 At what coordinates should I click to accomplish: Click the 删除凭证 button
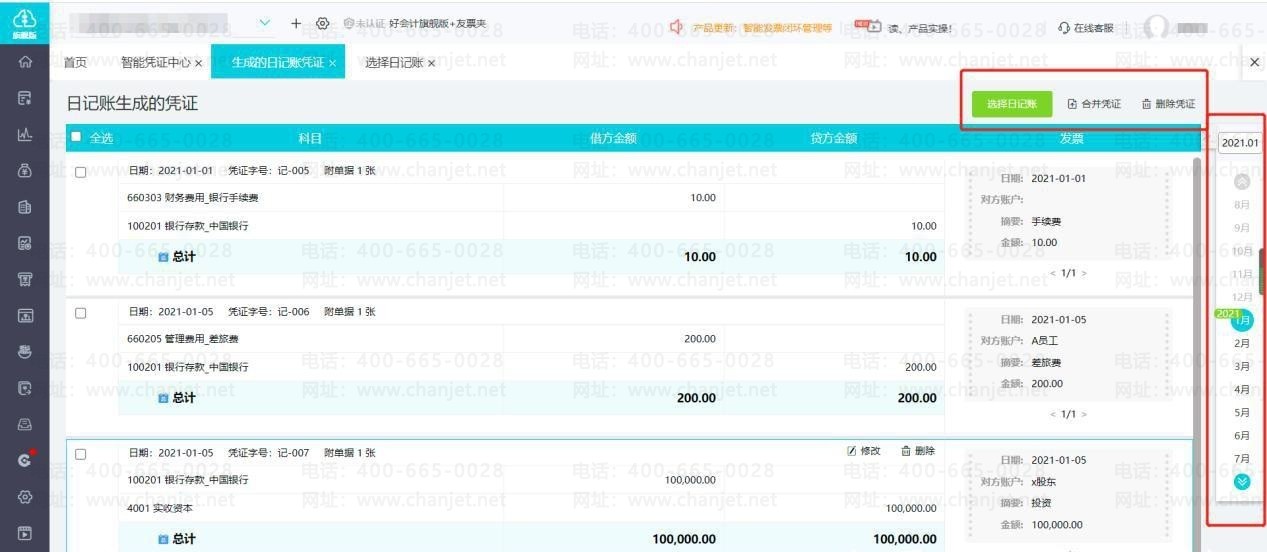[x=1168, y=104]
